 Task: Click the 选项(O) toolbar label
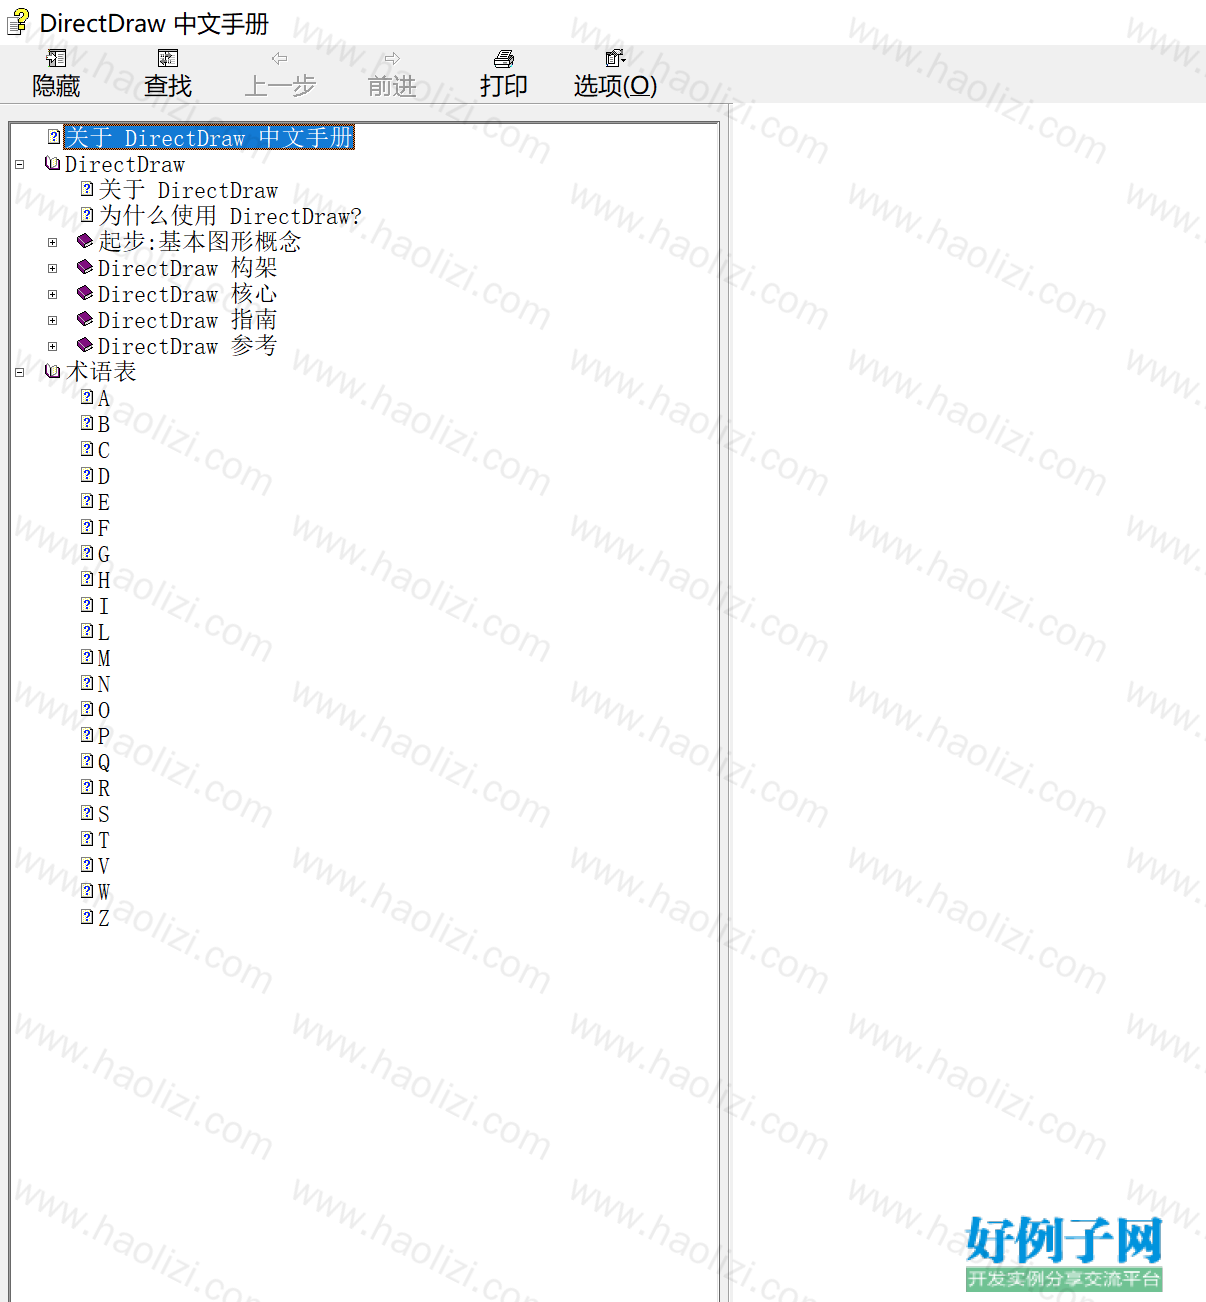pos(615,86)
